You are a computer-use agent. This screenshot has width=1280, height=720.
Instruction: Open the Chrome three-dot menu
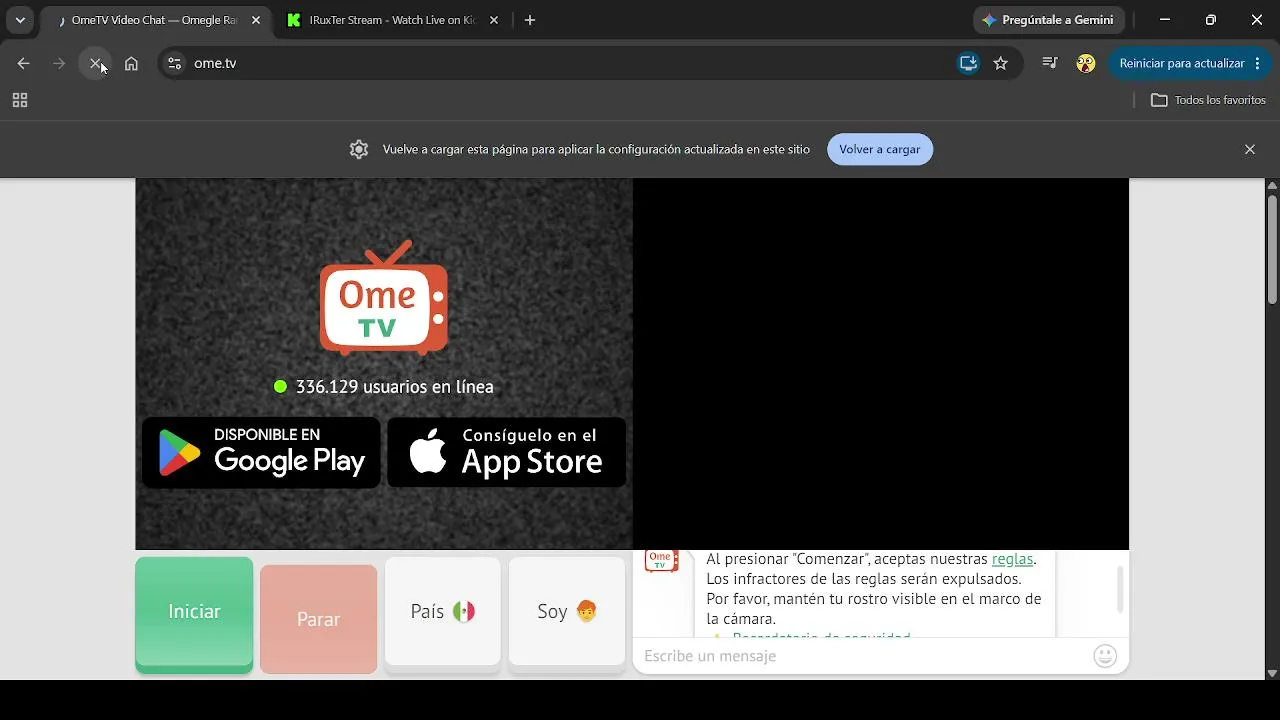point(1257,63)
